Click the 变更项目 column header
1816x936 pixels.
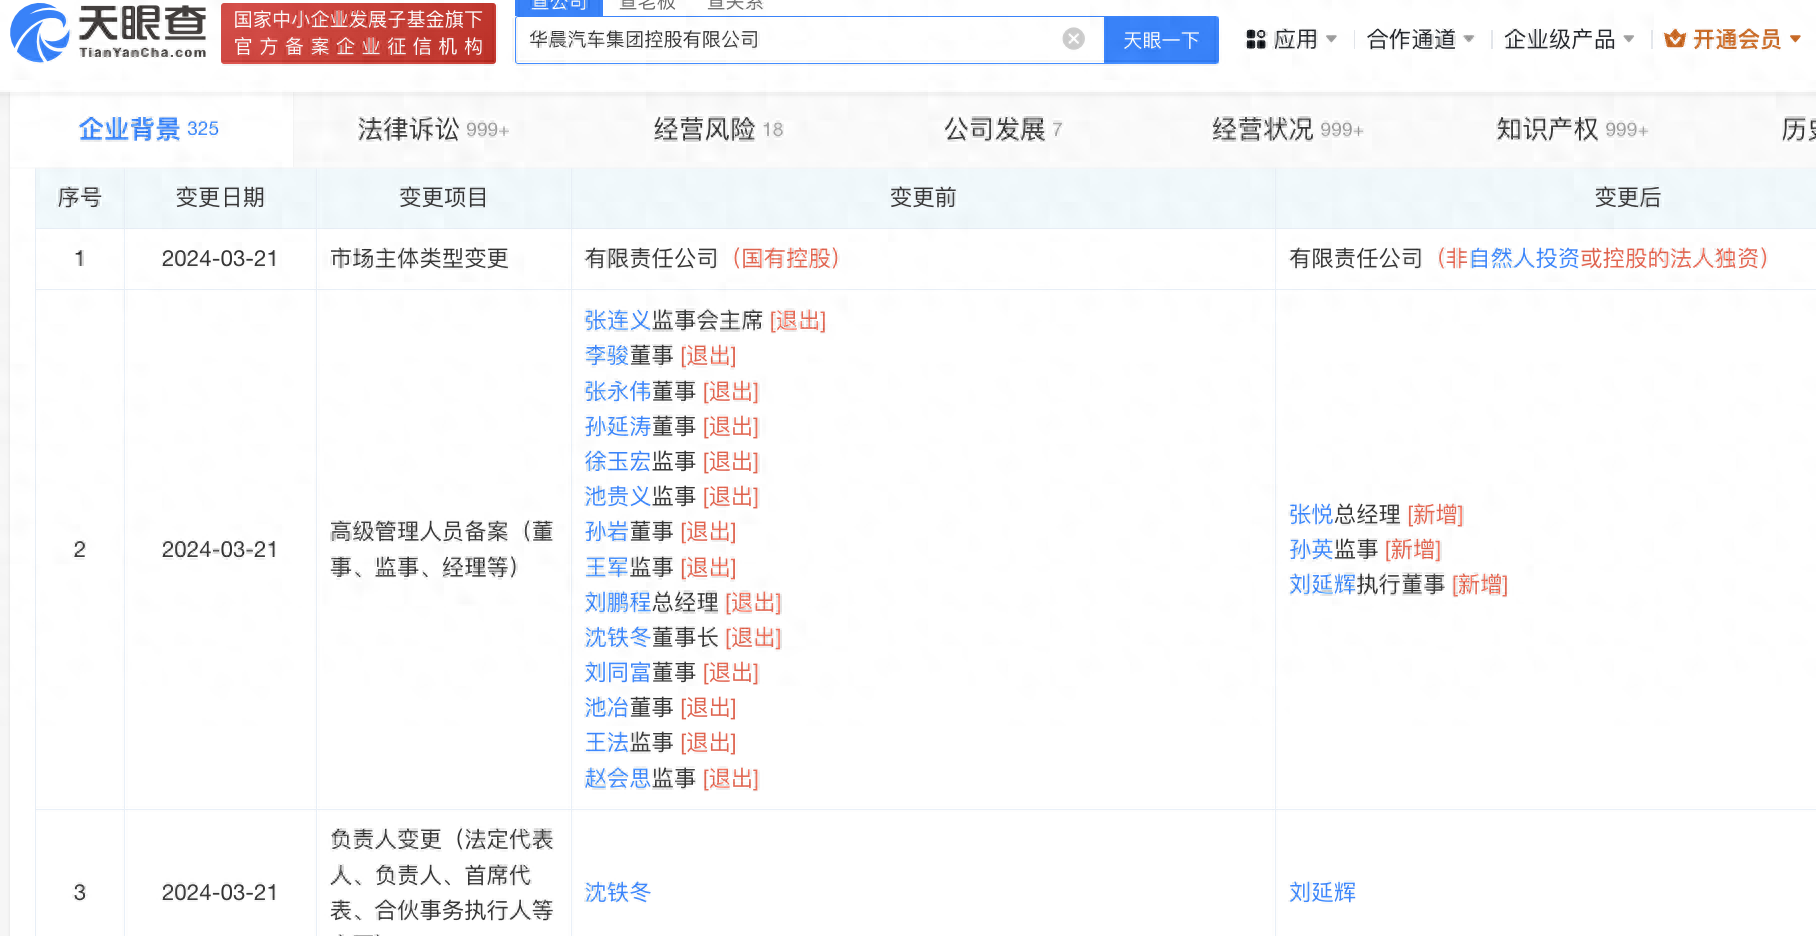point(443,198)
